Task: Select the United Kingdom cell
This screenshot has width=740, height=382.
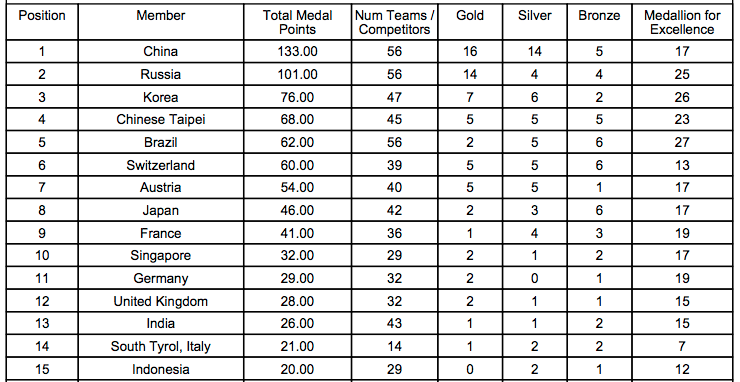Action: [x=160, y=301]
